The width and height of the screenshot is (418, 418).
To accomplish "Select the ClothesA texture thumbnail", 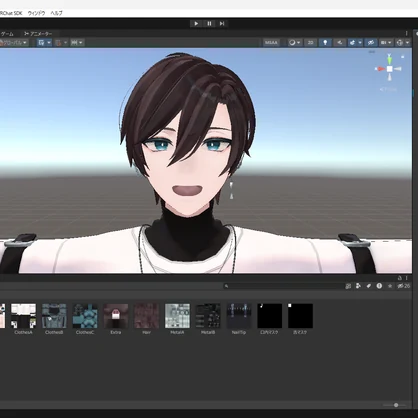I will coord(23,316).
